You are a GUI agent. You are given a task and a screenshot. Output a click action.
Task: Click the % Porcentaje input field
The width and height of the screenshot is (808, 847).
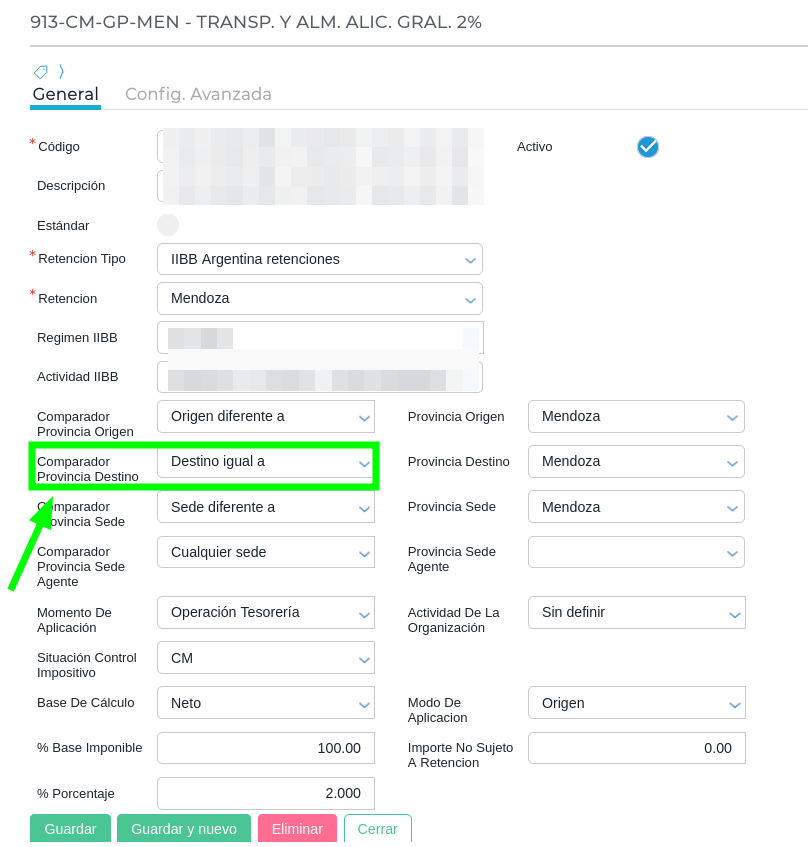point(265,793)
